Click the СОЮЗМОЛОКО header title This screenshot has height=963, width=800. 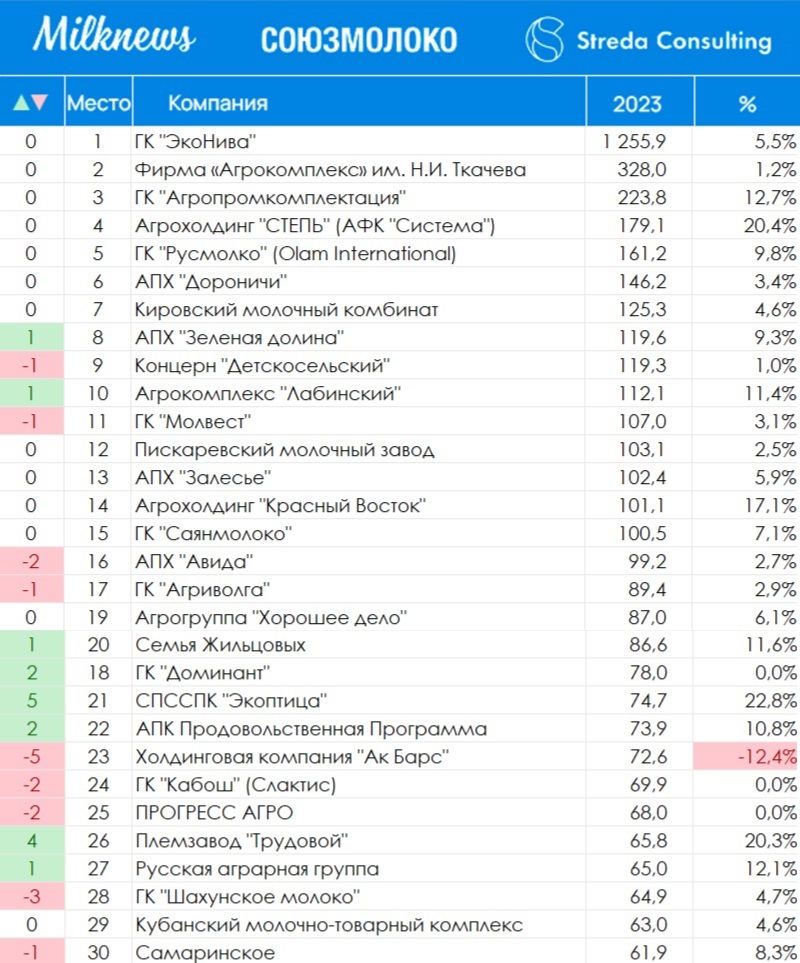click(x=359, y=40)
